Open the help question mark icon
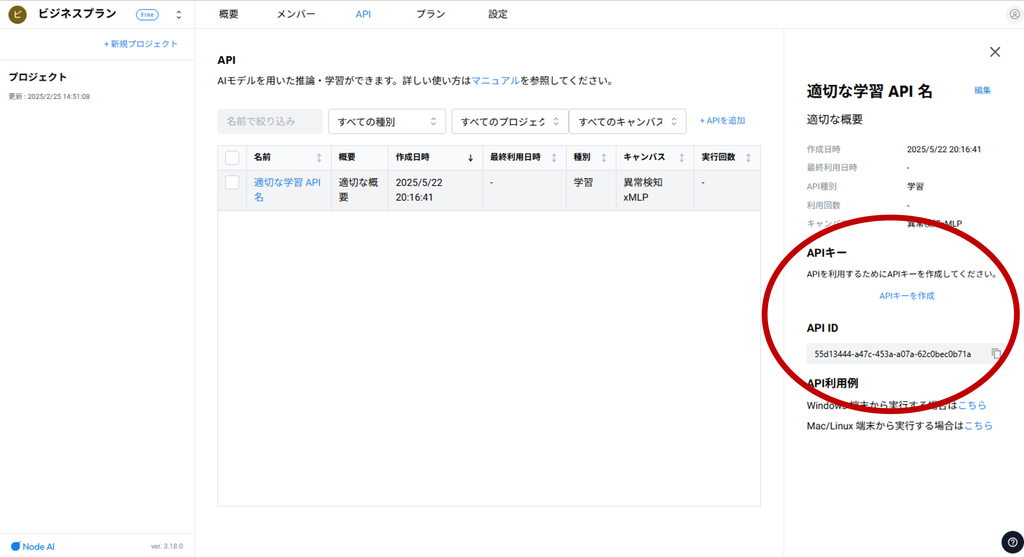Image resolution: width=1024 pixels, height=557 pixels. 1010,543
